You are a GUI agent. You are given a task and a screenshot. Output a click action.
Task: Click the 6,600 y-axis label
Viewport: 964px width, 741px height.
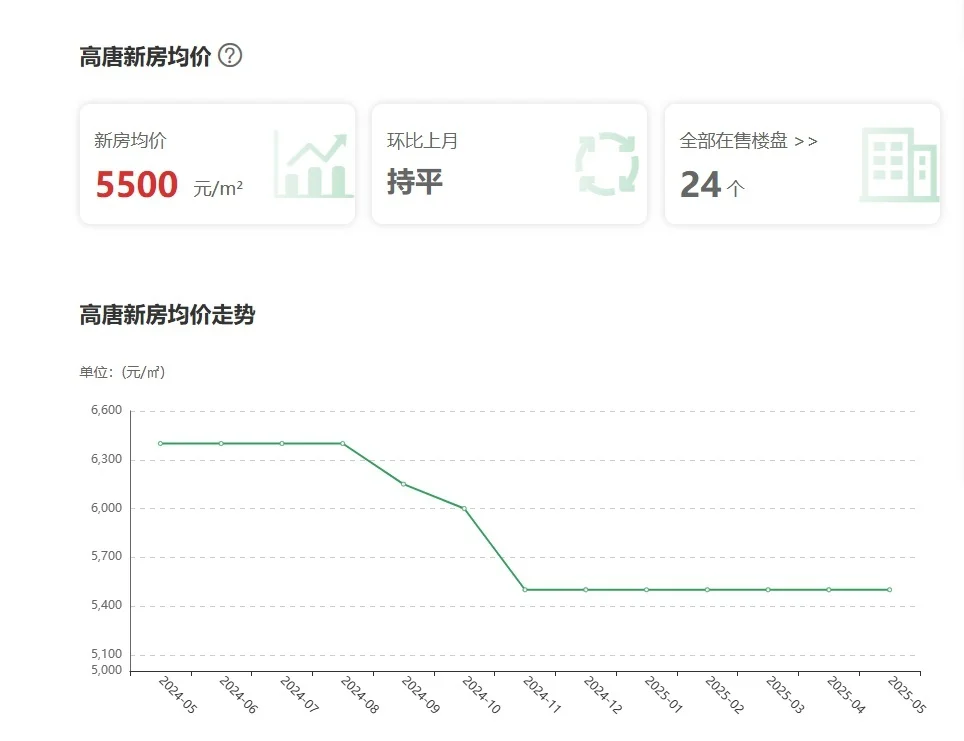coord(105,410)
